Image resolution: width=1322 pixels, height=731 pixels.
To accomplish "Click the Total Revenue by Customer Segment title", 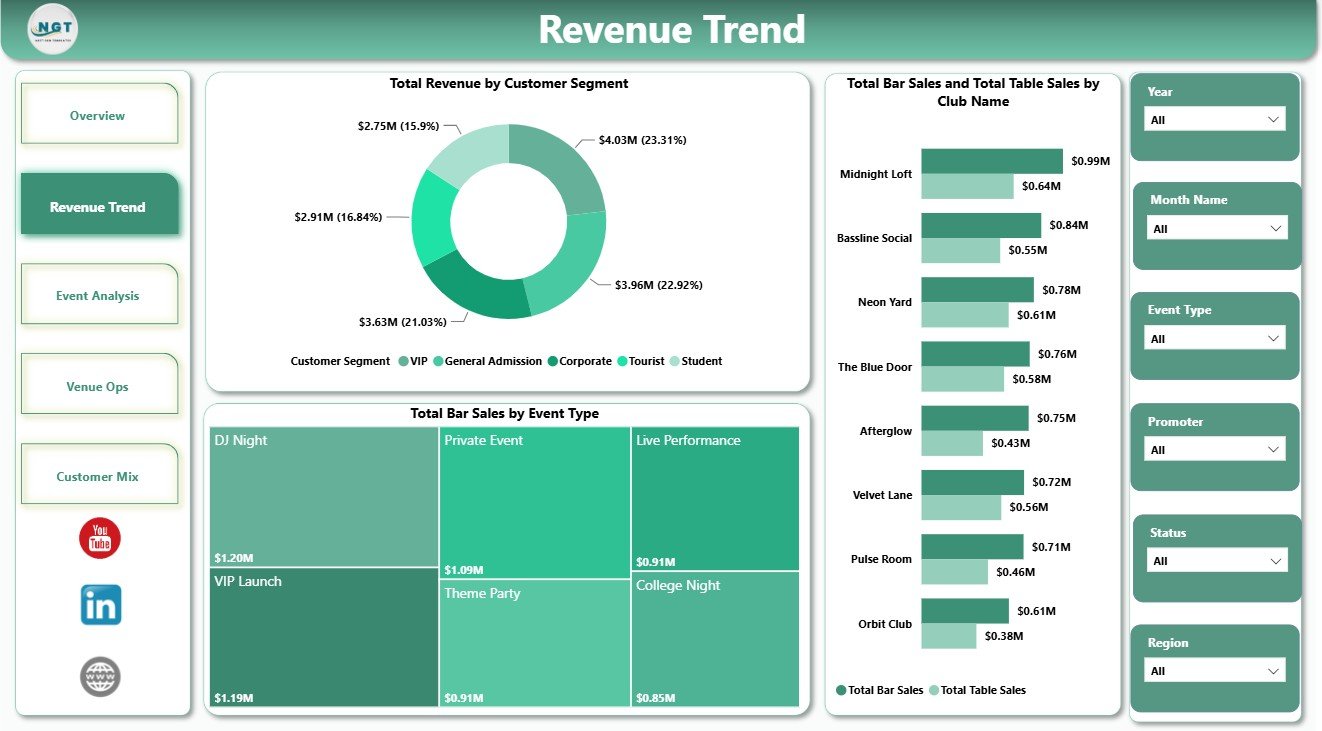I will [x=509, y=84].
